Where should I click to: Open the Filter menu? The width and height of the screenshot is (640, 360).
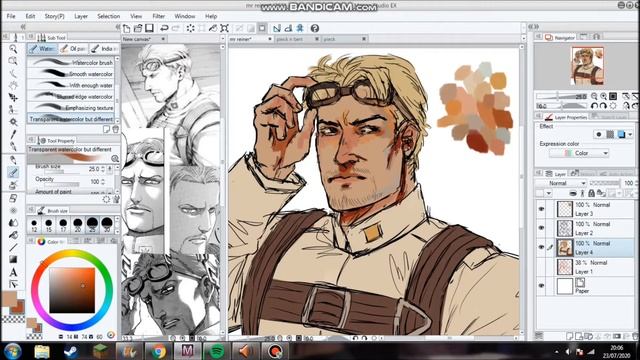pos(158,16)
